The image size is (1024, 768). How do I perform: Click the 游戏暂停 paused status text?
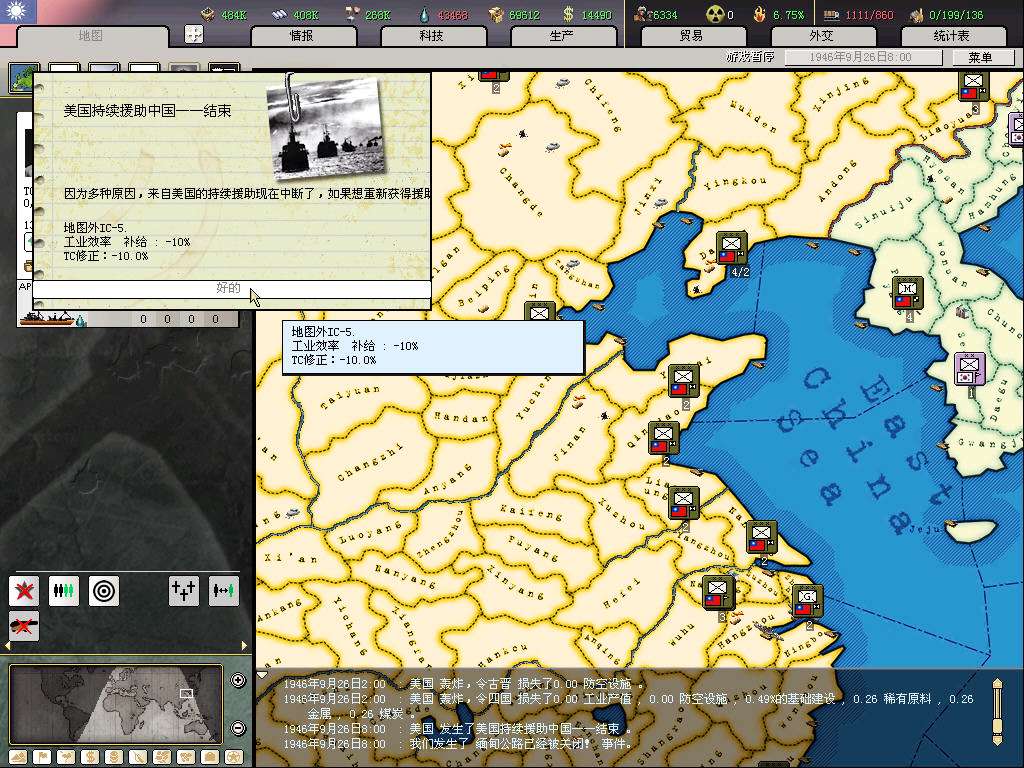(750, 57)
